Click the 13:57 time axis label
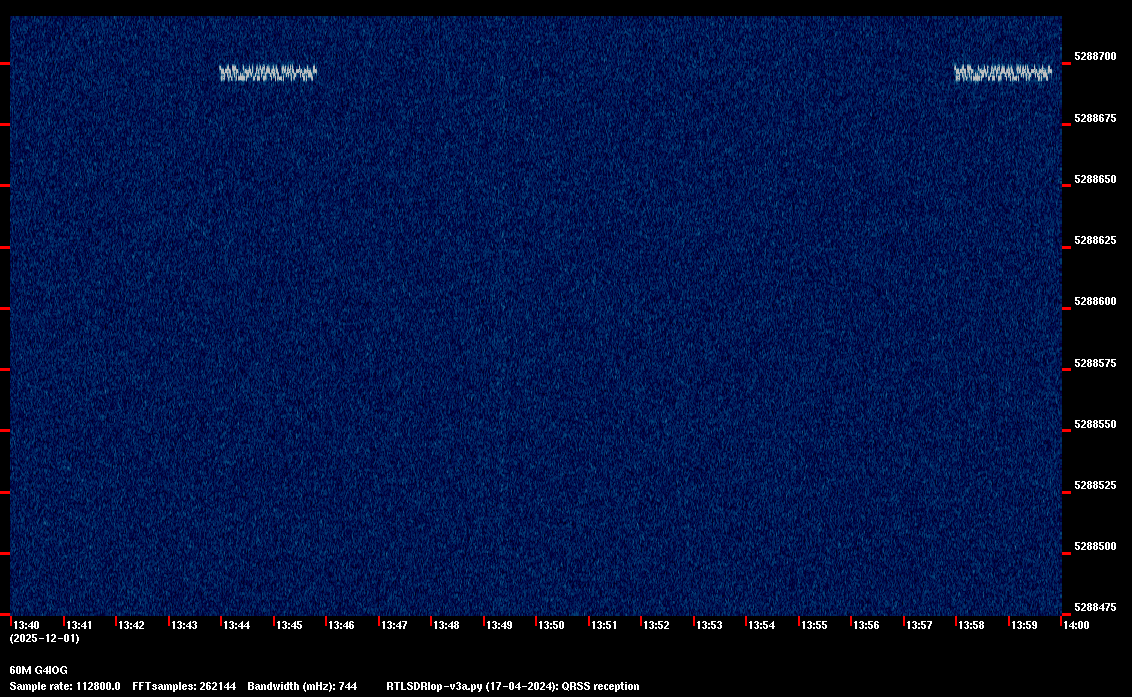1132x697 pixels. tap(919, 625)
